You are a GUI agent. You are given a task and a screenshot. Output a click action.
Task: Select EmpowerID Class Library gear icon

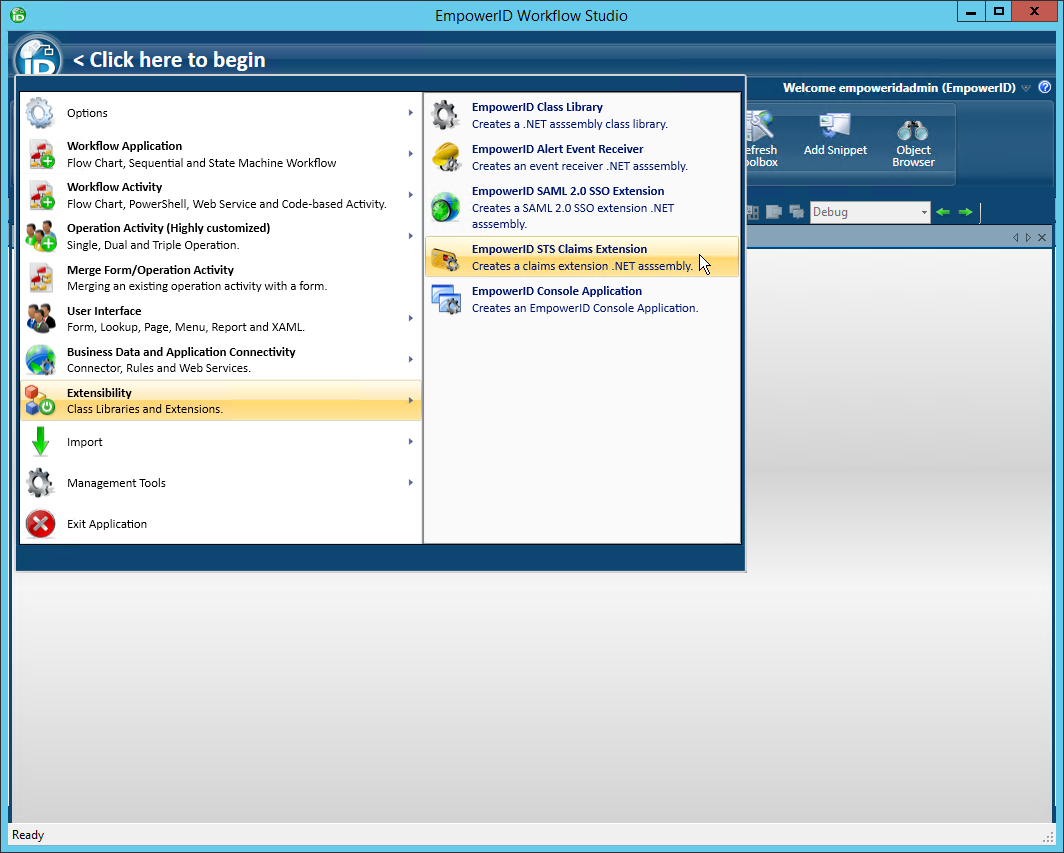tap(445, 115)
